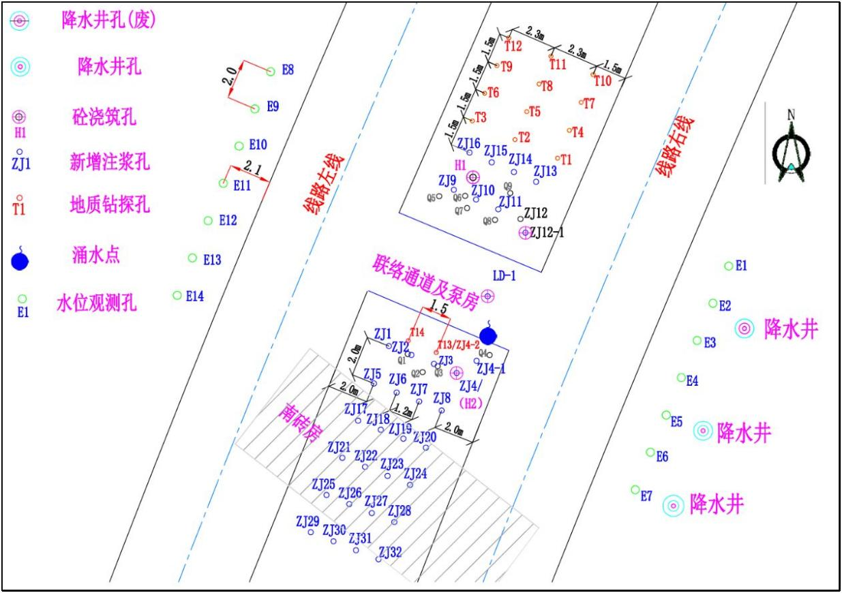The height and width of the screenshot is (593, 842).
Task: Click the hole symbol next to LD-1
Action: 487,295
